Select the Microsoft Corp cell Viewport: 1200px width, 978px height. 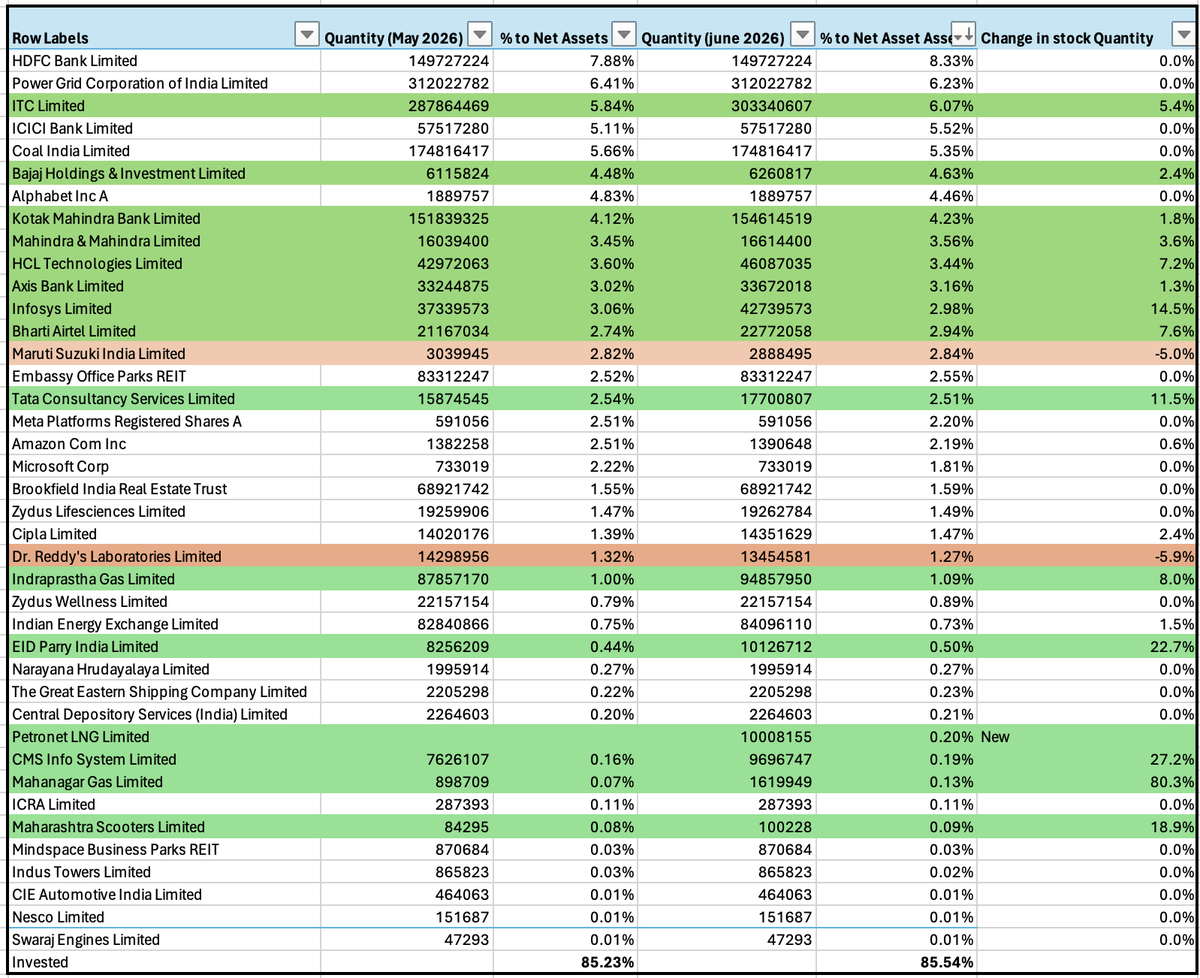pyautogui.click(x=163, y=466)
